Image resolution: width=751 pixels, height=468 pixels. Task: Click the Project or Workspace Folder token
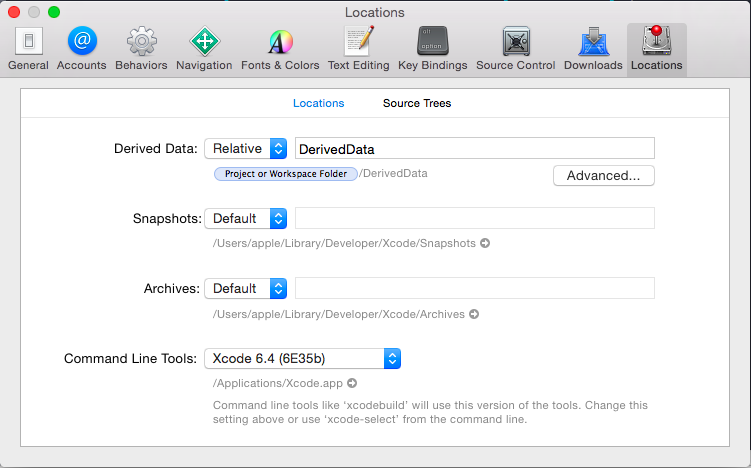(x=286, y=174)
